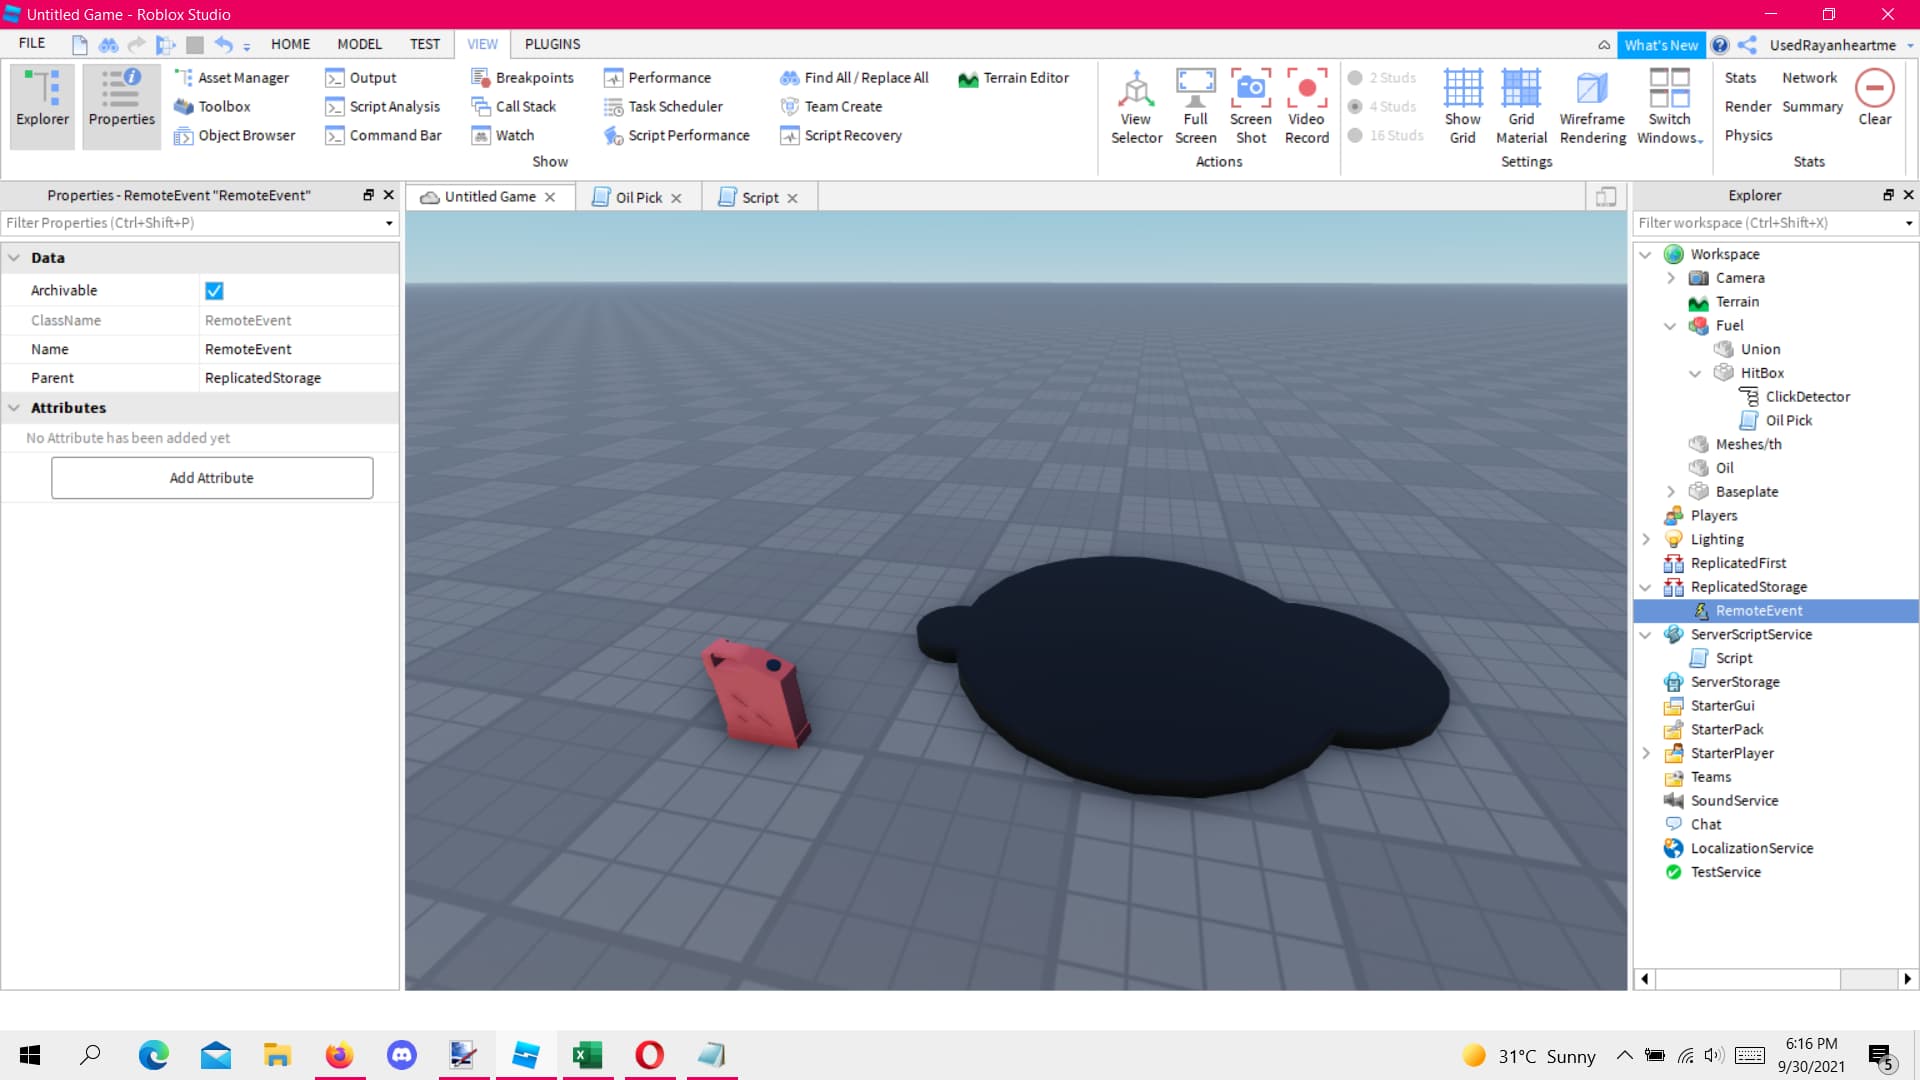Collapse the Data properties section

coord(14,258)
